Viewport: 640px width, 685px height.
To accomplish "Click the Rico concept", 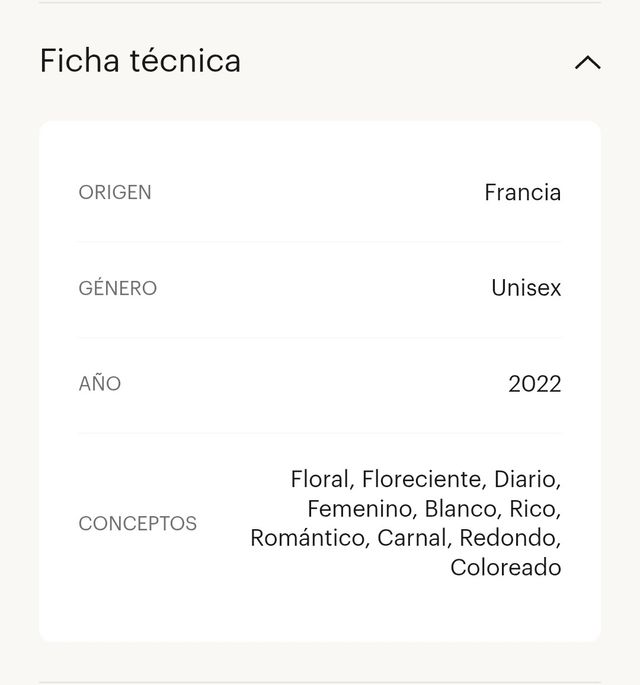I will click(x=534, y=509).
